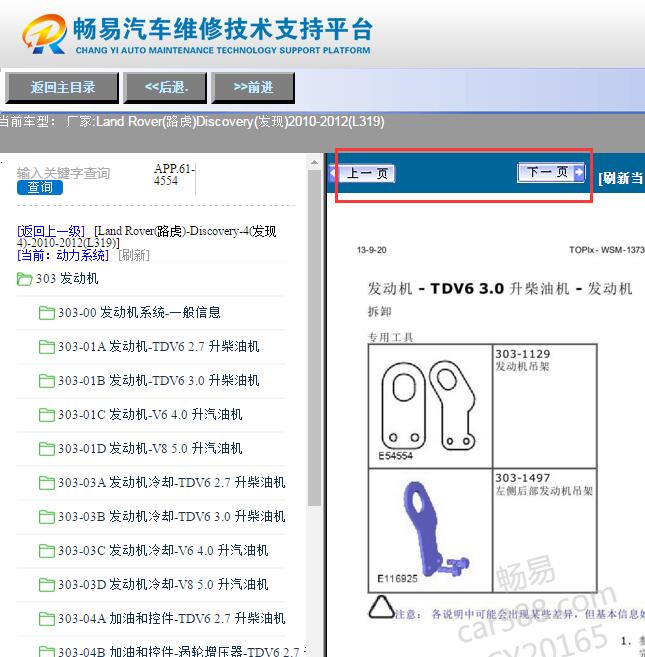The image size is (645, 657).
Task: Click the 刷新 link in the left panel
Action: pyautogui.click(x=134, y=255)
